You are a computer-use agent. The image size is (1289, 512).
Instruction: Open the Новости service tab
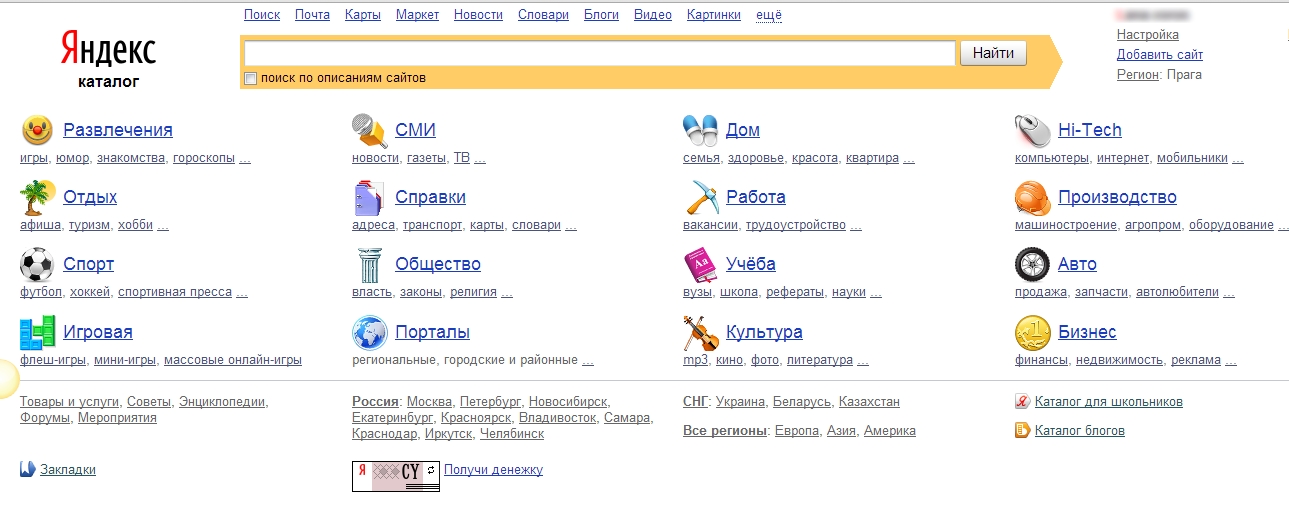(x=478, y=15)
